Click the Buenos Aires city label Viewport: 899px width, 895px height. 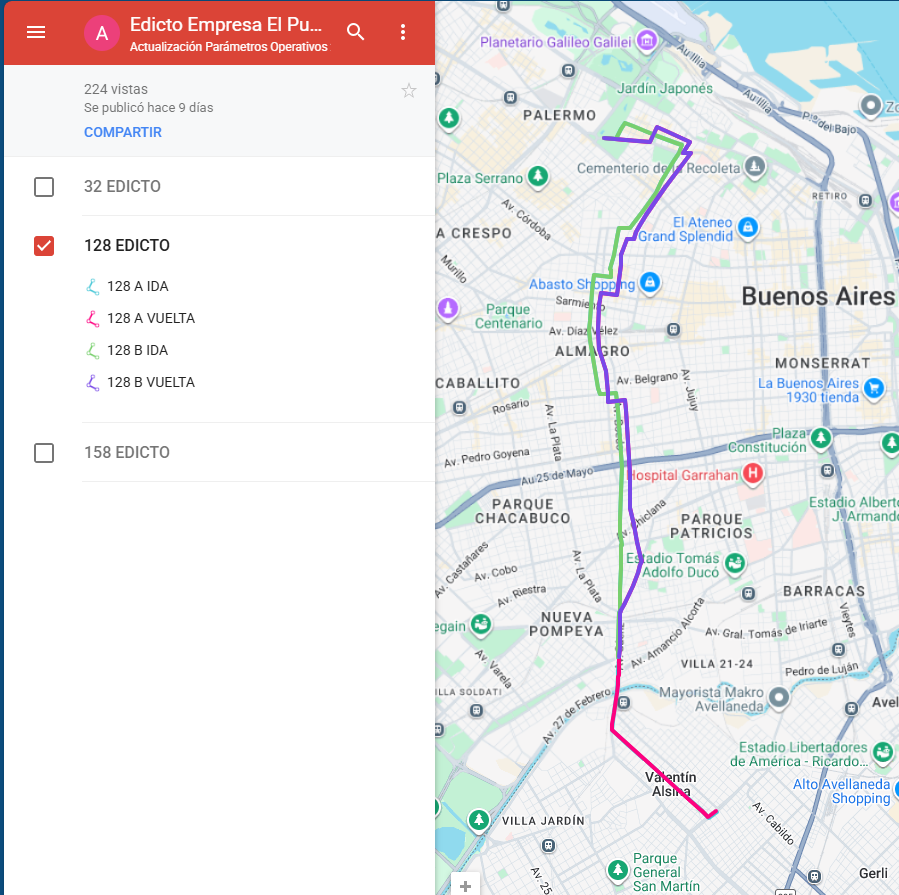coord(818,296)
